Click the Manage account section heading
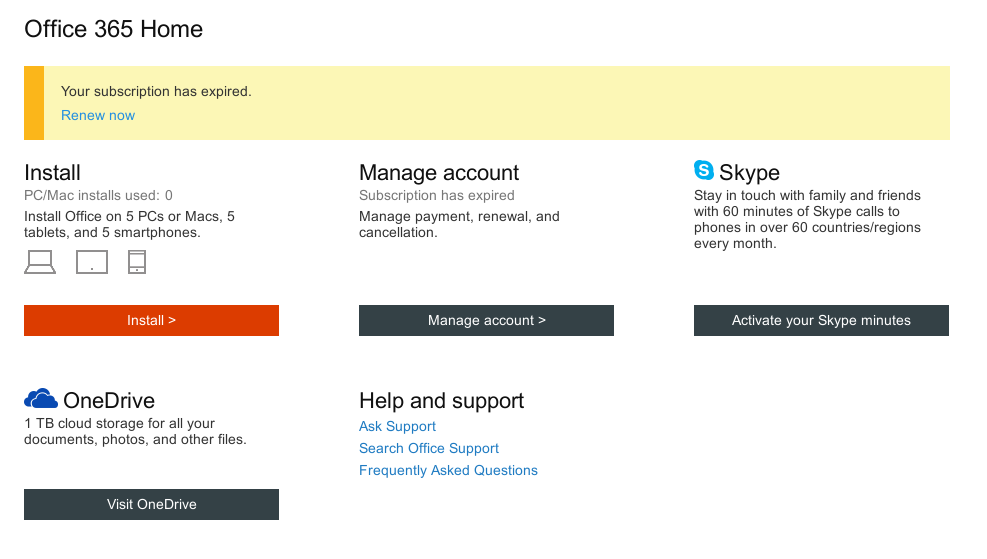 click(439, 172)
